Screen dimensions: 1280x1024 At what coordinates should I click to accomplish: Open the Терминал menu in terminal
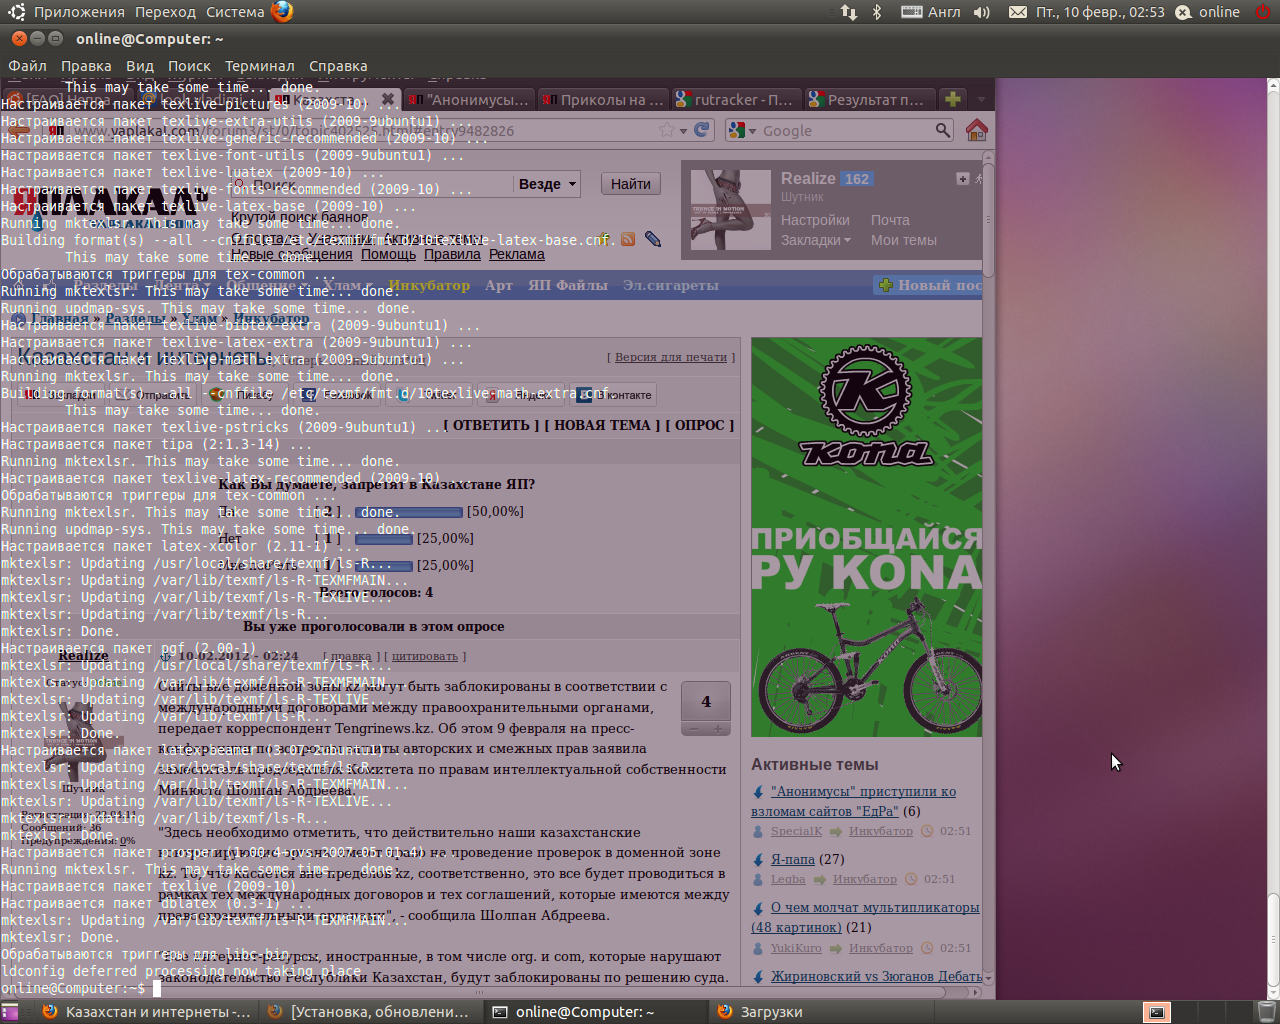click(x=259, y=66)
